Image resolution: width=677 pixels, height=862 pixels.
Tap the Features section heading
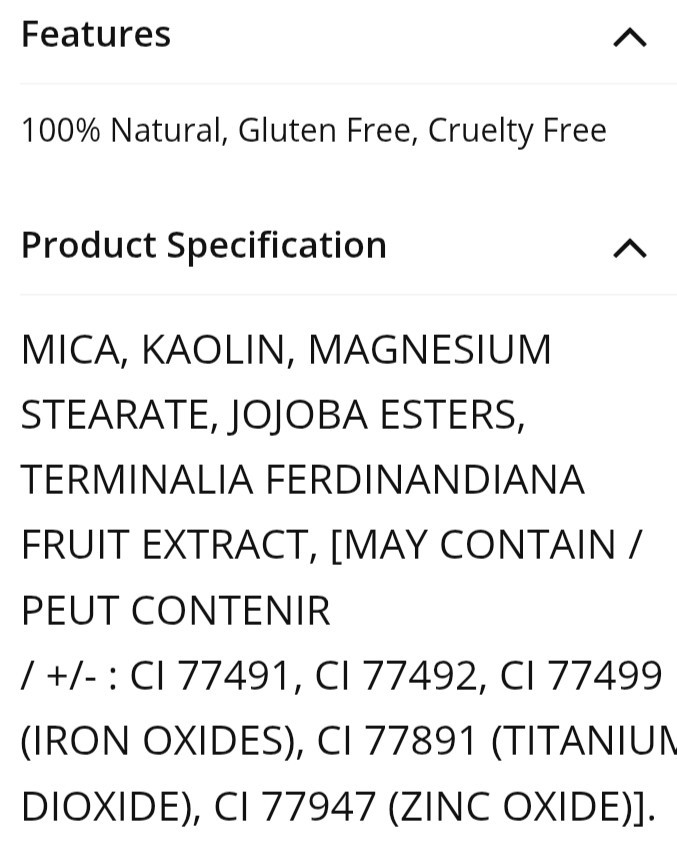[96, 34]
